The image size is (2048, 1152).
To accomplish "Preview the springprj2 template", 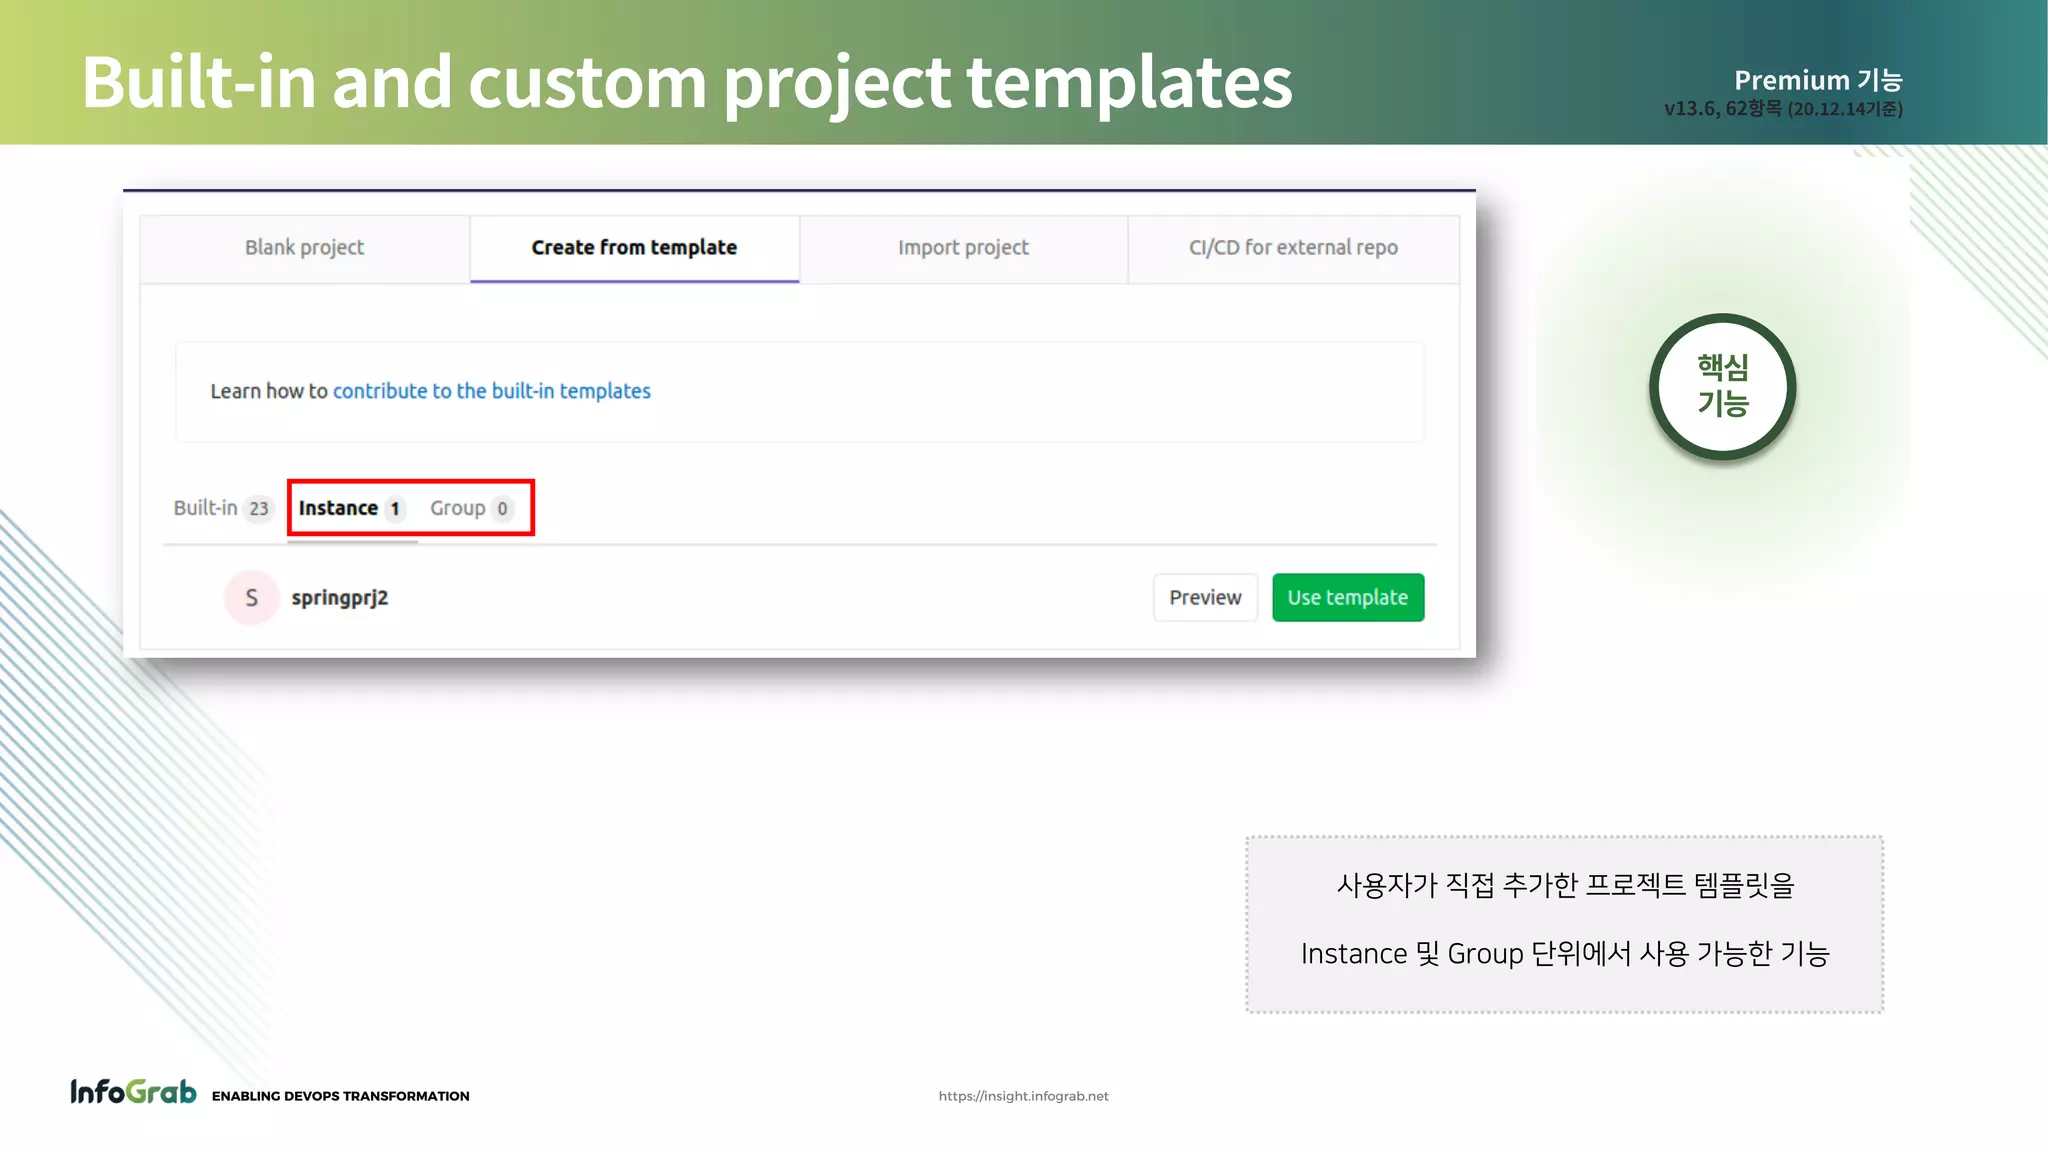I will (1205, 597).
